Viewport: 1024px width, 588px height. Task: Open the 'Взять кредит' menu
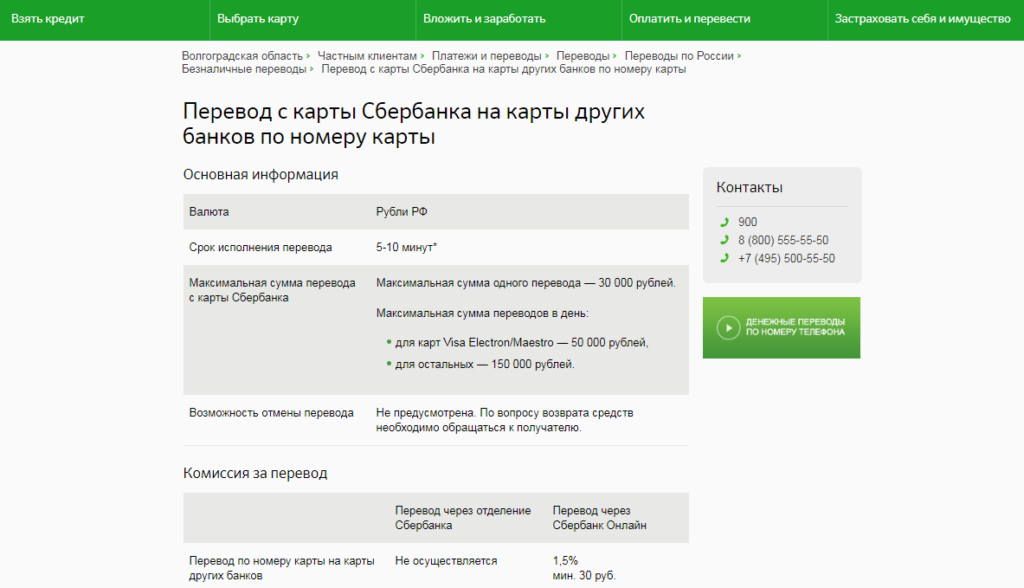click(48, 19)
